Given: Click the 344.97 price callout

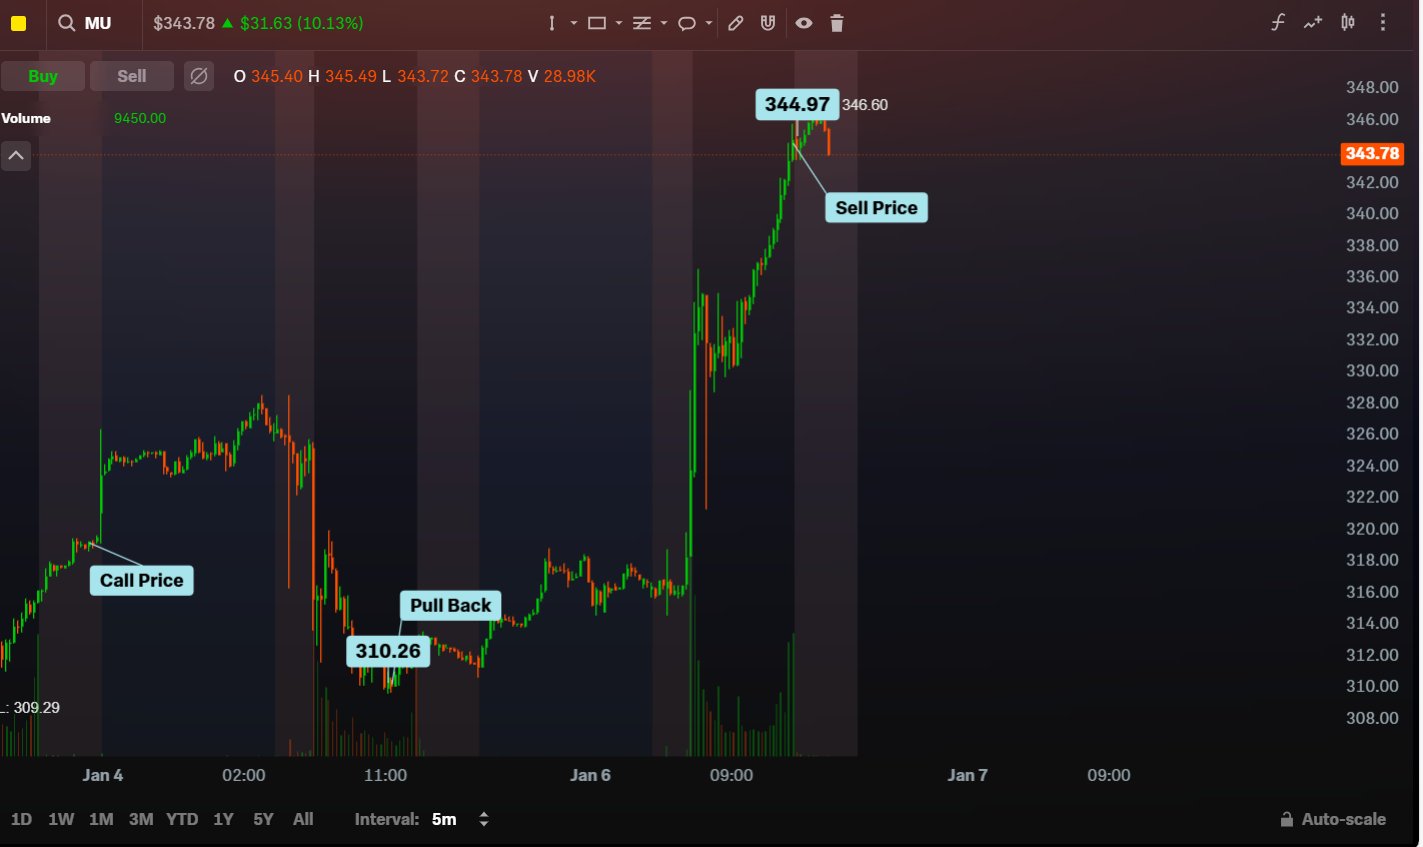Looking at the screenshot, I should [x=797, y=104].
